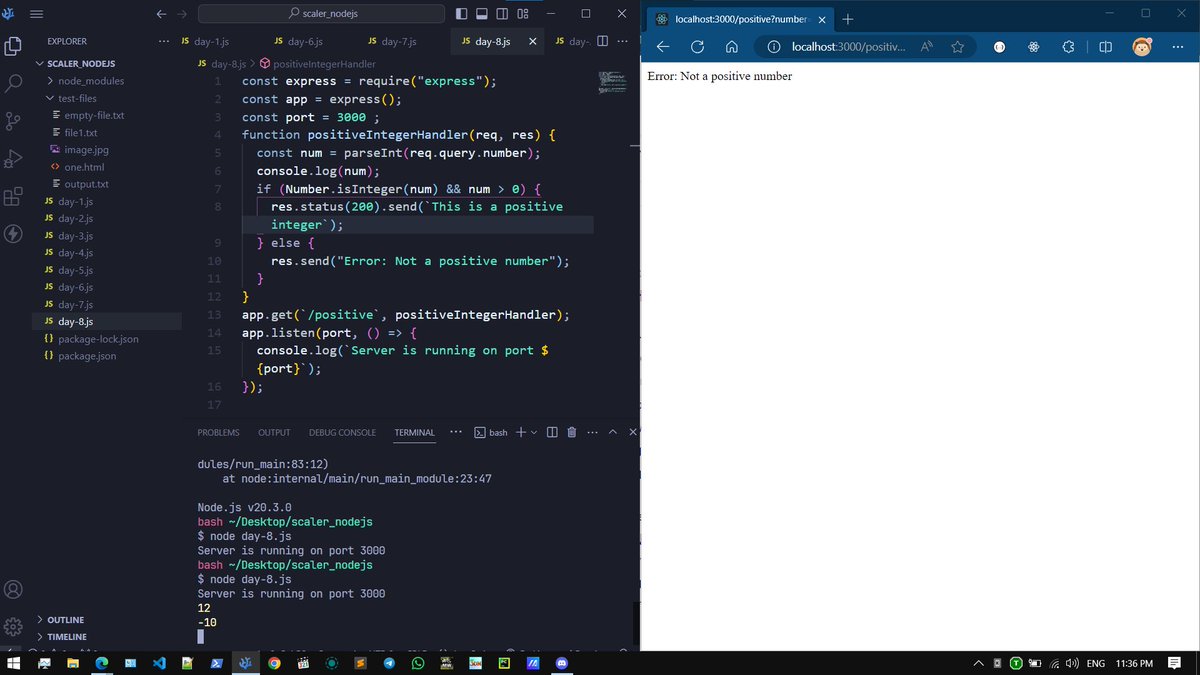This screenshot has height=675, width=1200.
Task: Open day-5.js in the explorer
Action: click(x=75, y=270)
